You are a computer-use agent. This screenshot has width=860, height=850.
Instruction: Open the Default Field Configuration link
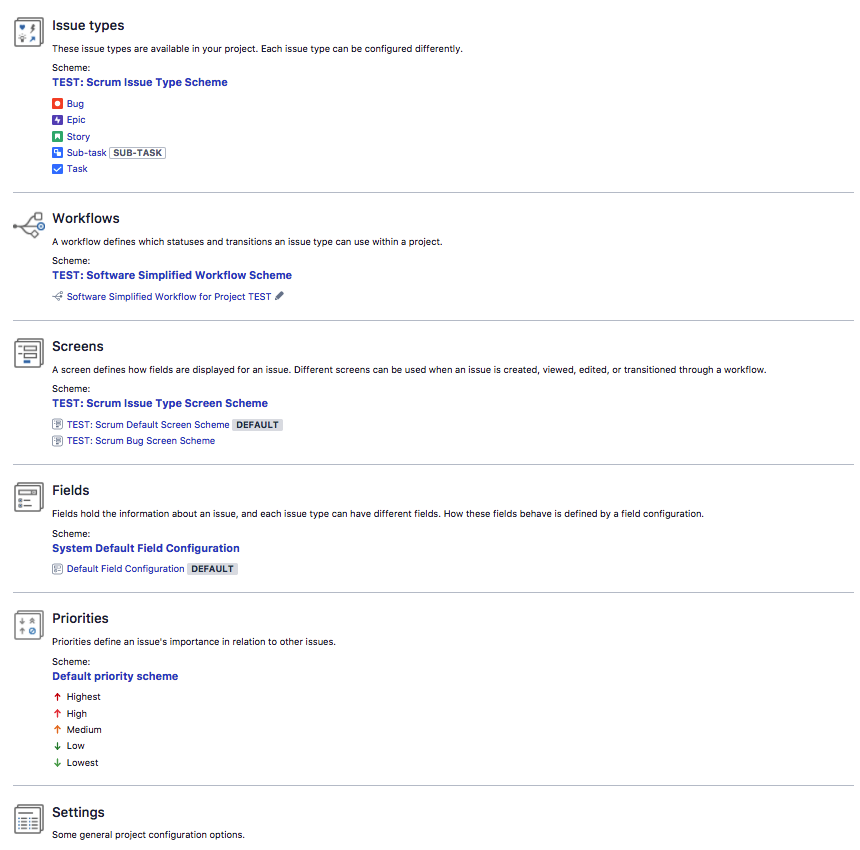126,569
